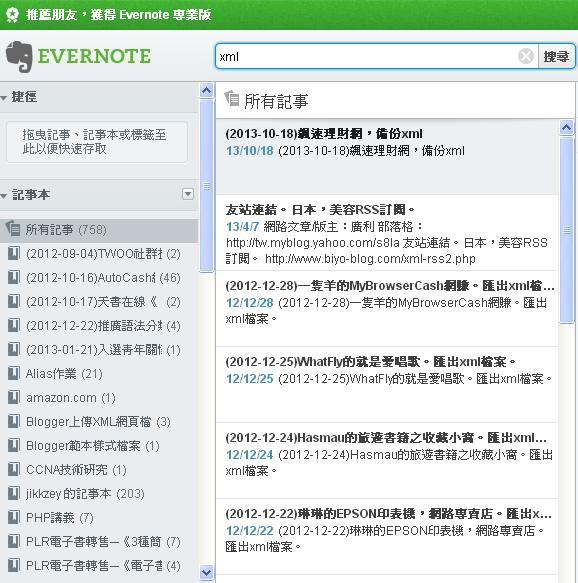Click the 12/12/25 date label
This screenshot has height=583, width=578.
[x=250, y=379]
